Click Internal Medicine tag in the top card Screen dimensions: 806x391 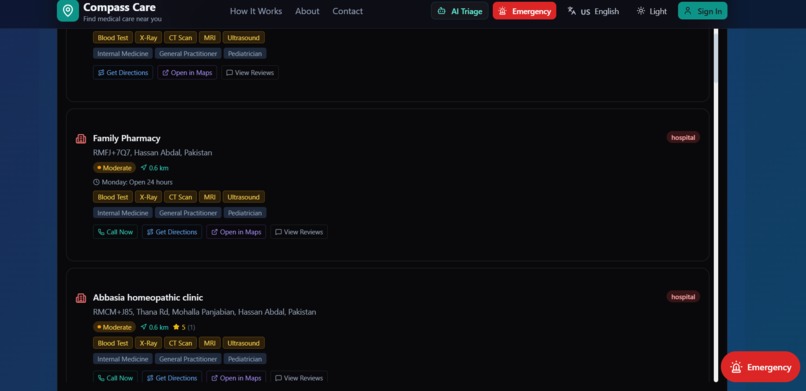coord(123,53)
